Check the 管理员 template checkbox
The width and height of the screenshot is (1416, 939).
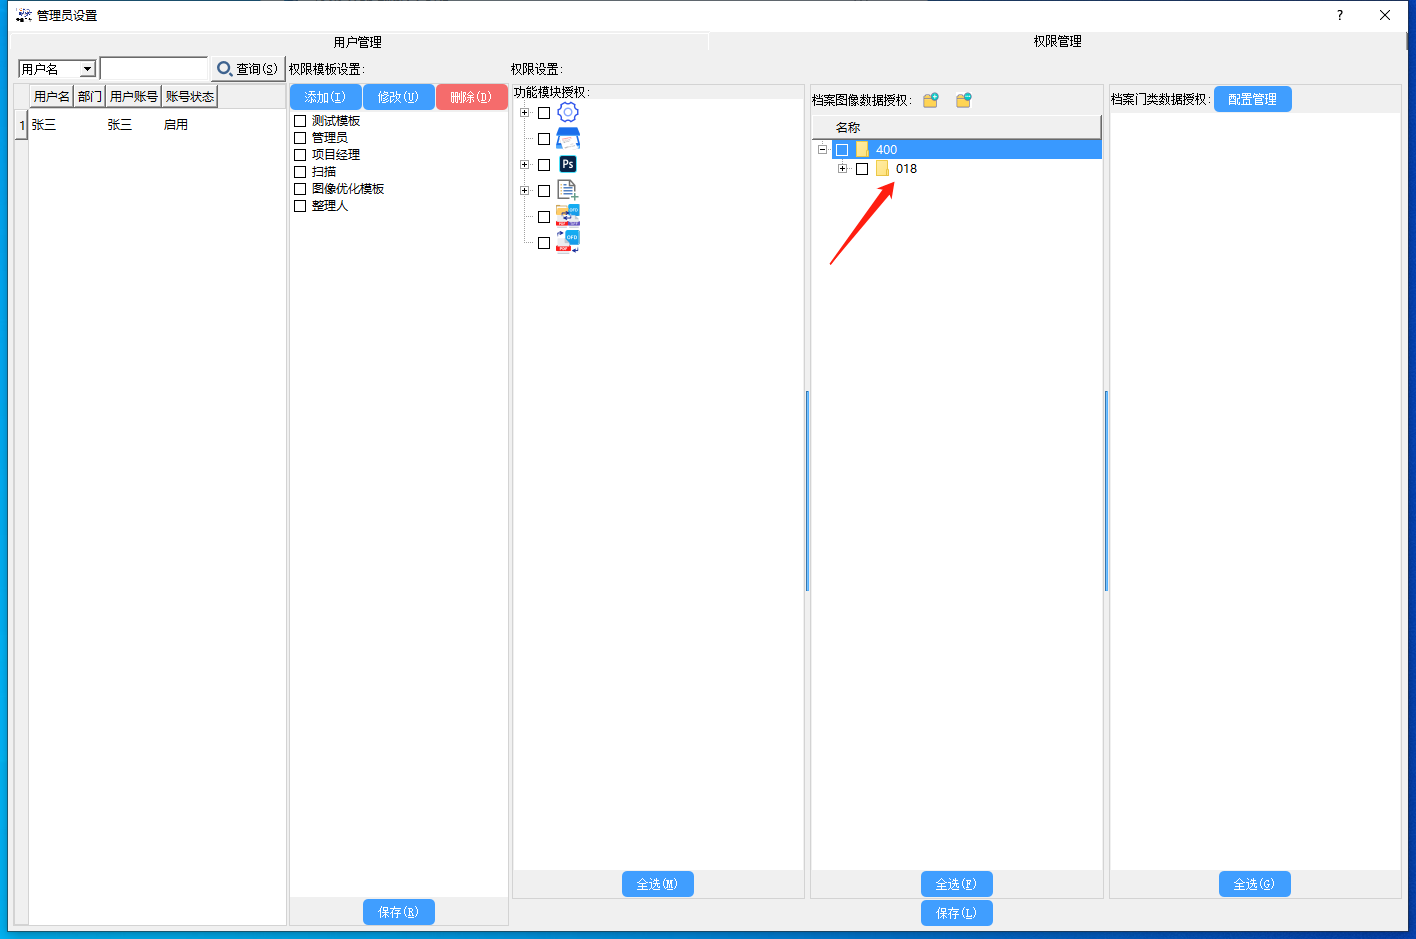300,138
